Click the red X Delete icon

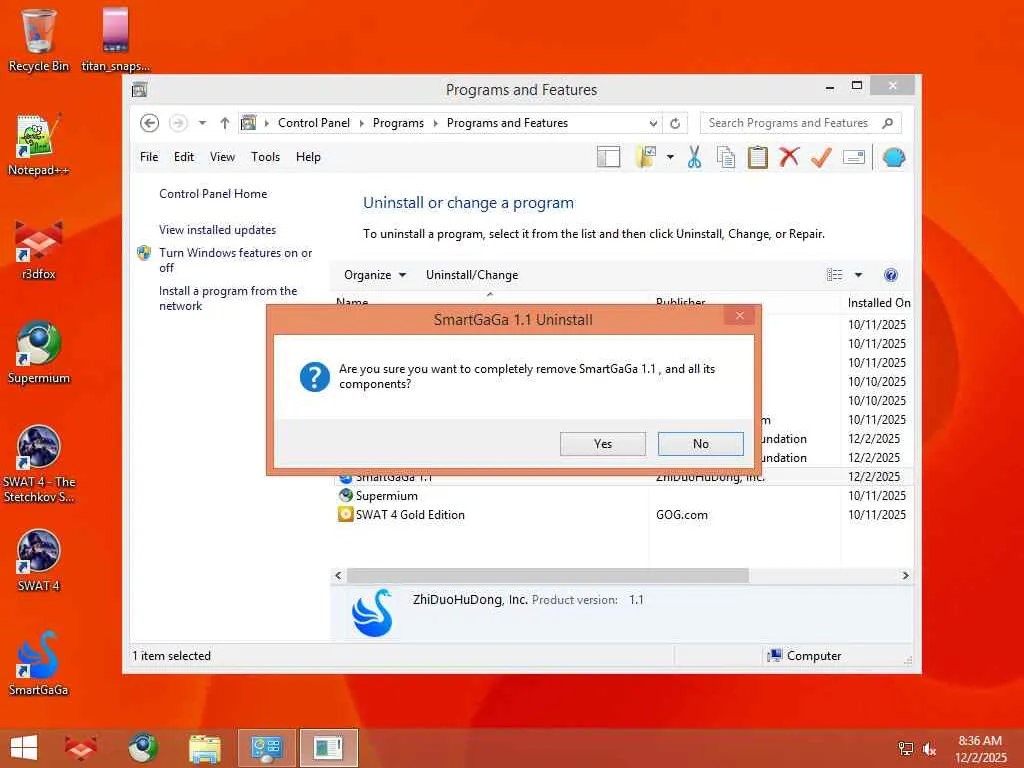(789, 157)
